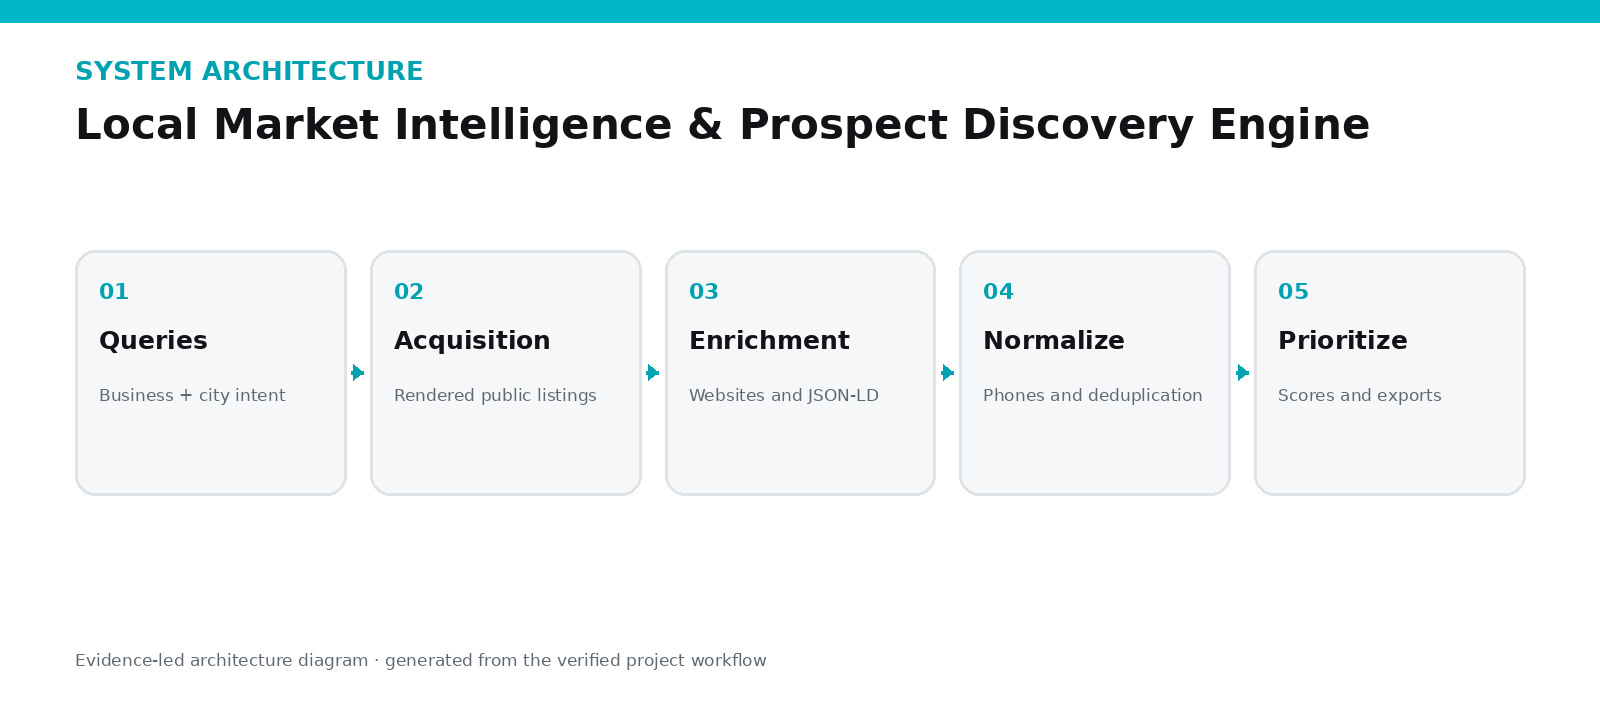
Task: Click the Local Market Intelligence title
Action: coord(722,125)
